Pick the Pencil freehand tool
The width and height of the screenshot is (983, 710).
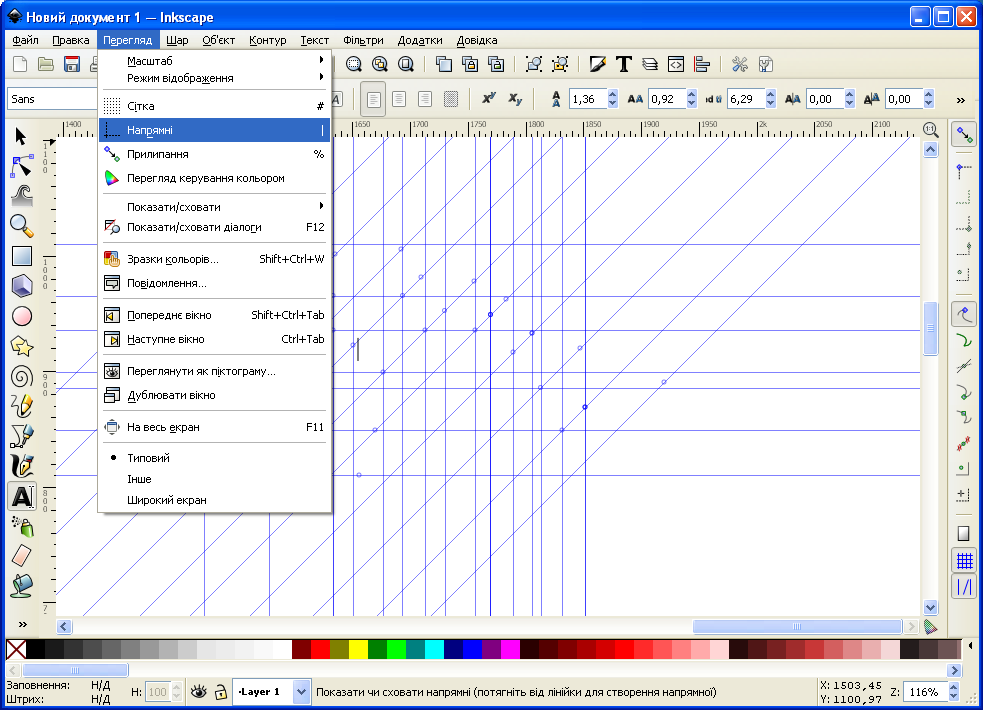click(21, 406)
